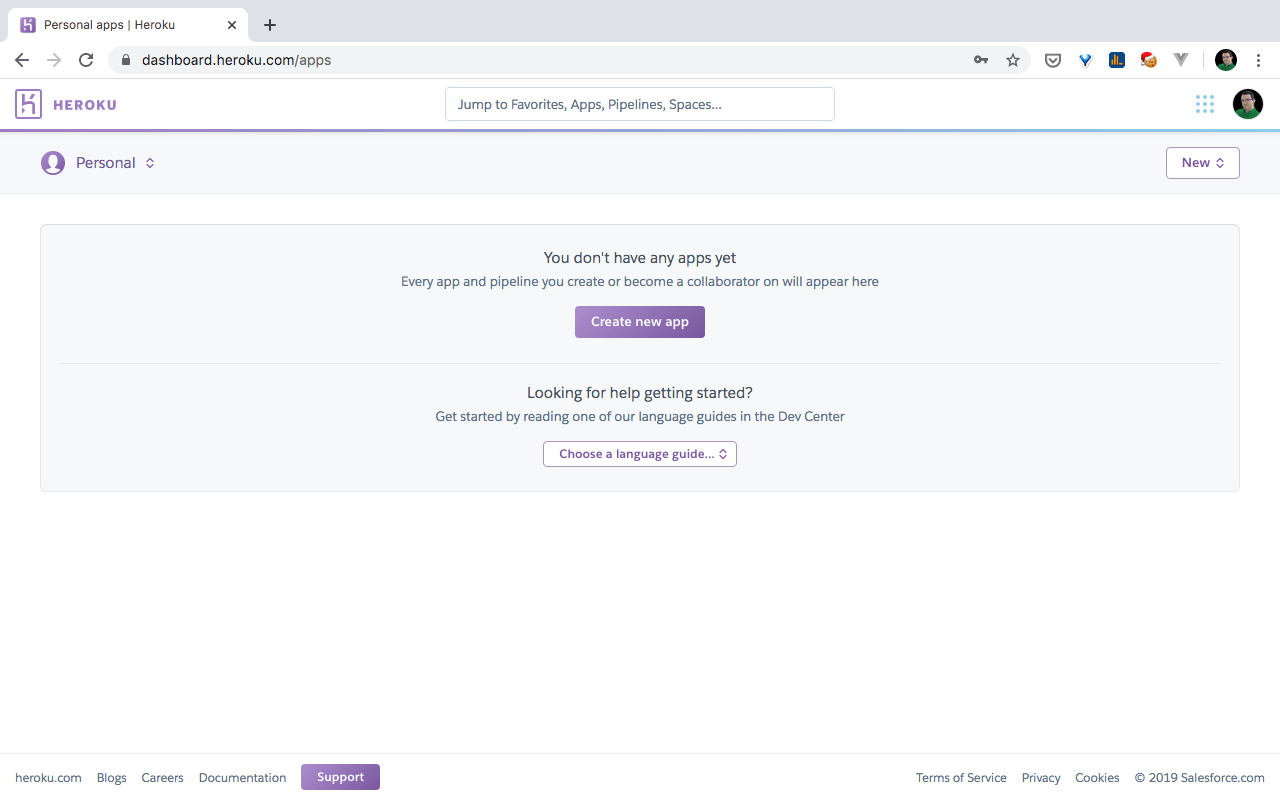The height and width of the screenshot is (800, 1280).
Task: Open the Dev Center link
Action: click(810, 416)
